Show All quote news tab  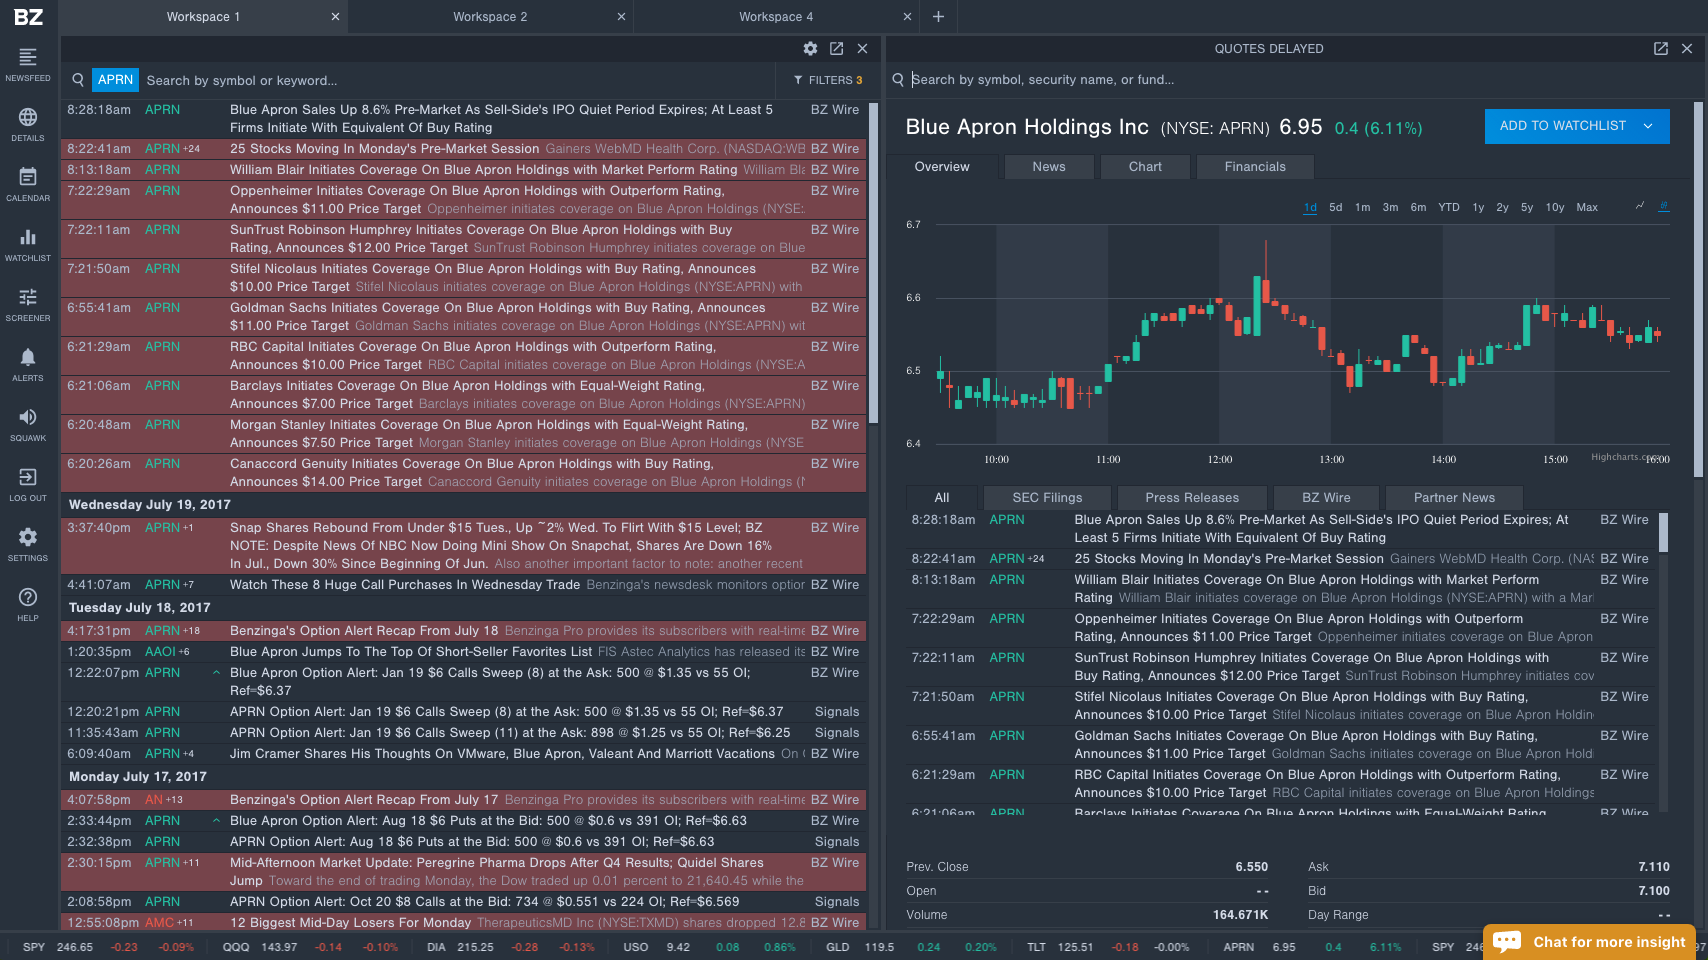(942, 498)
